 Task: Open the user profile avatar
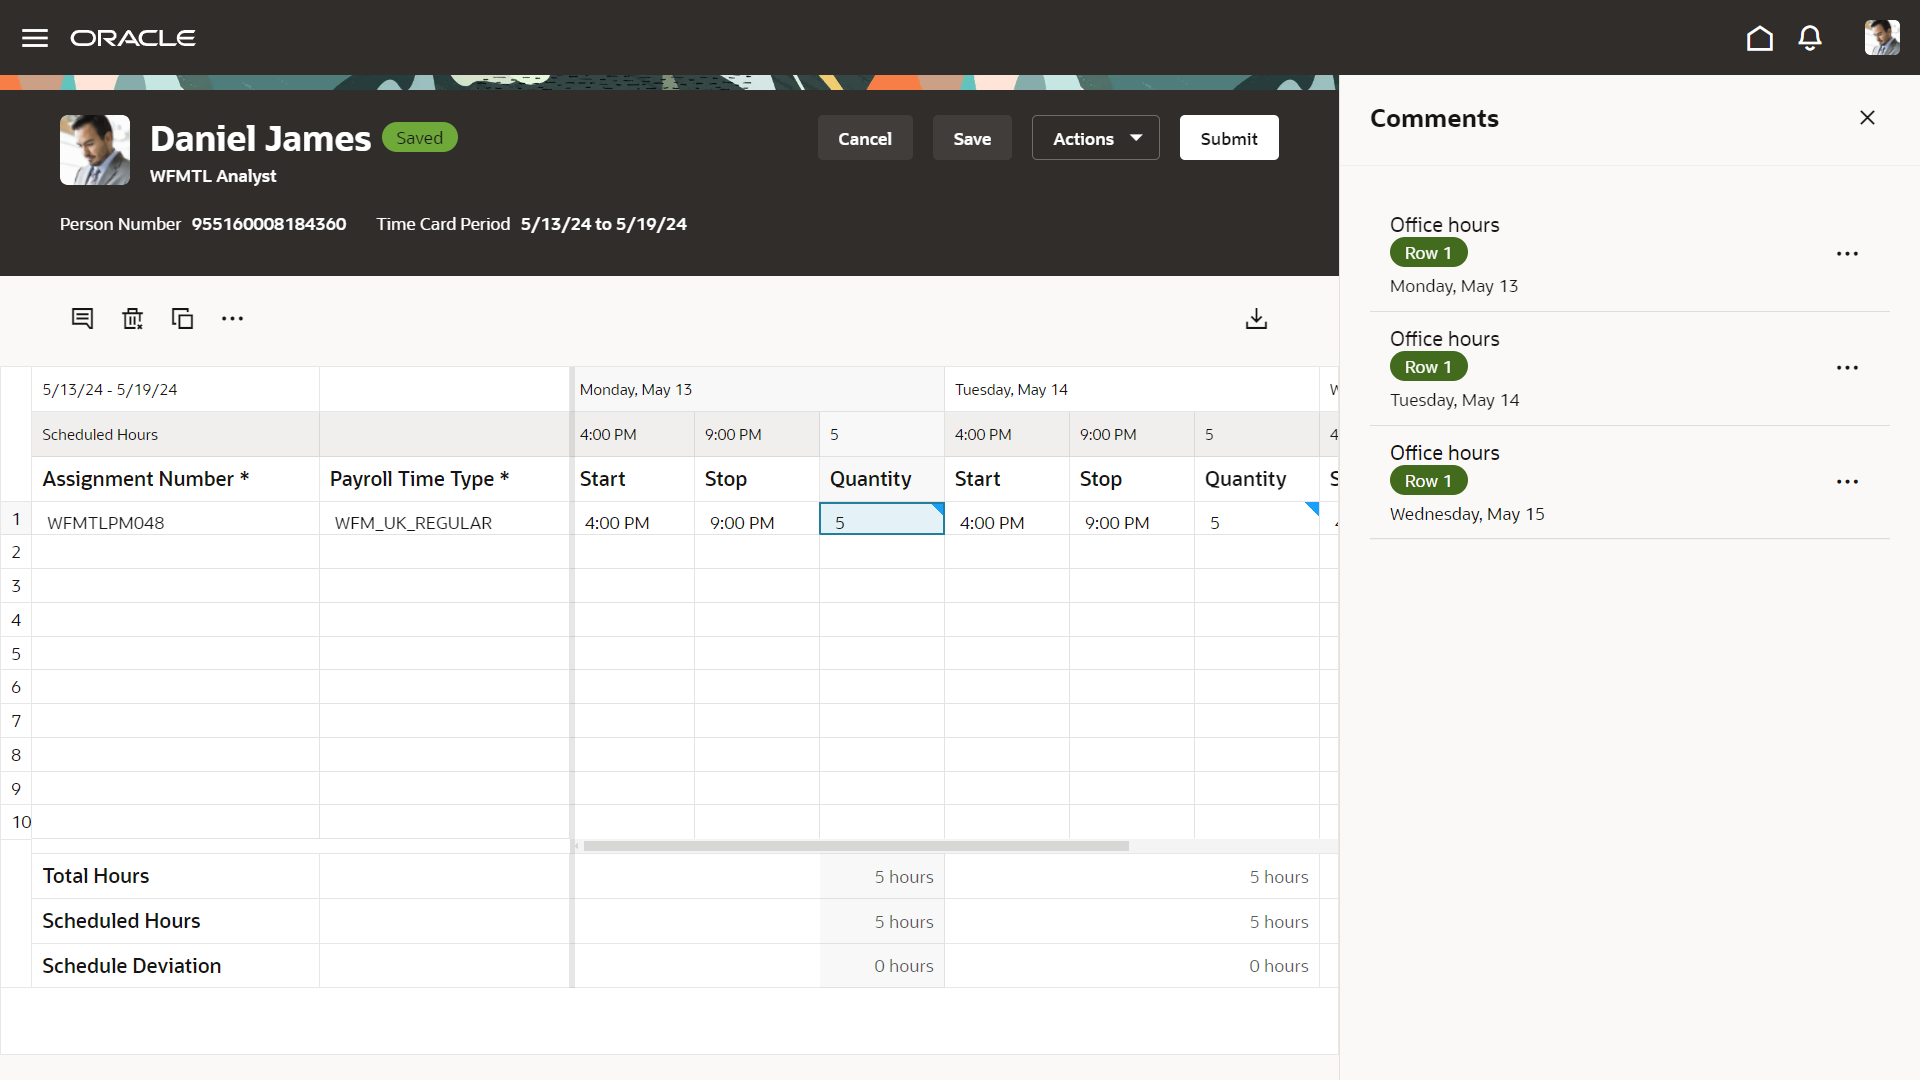point(1882,38)
